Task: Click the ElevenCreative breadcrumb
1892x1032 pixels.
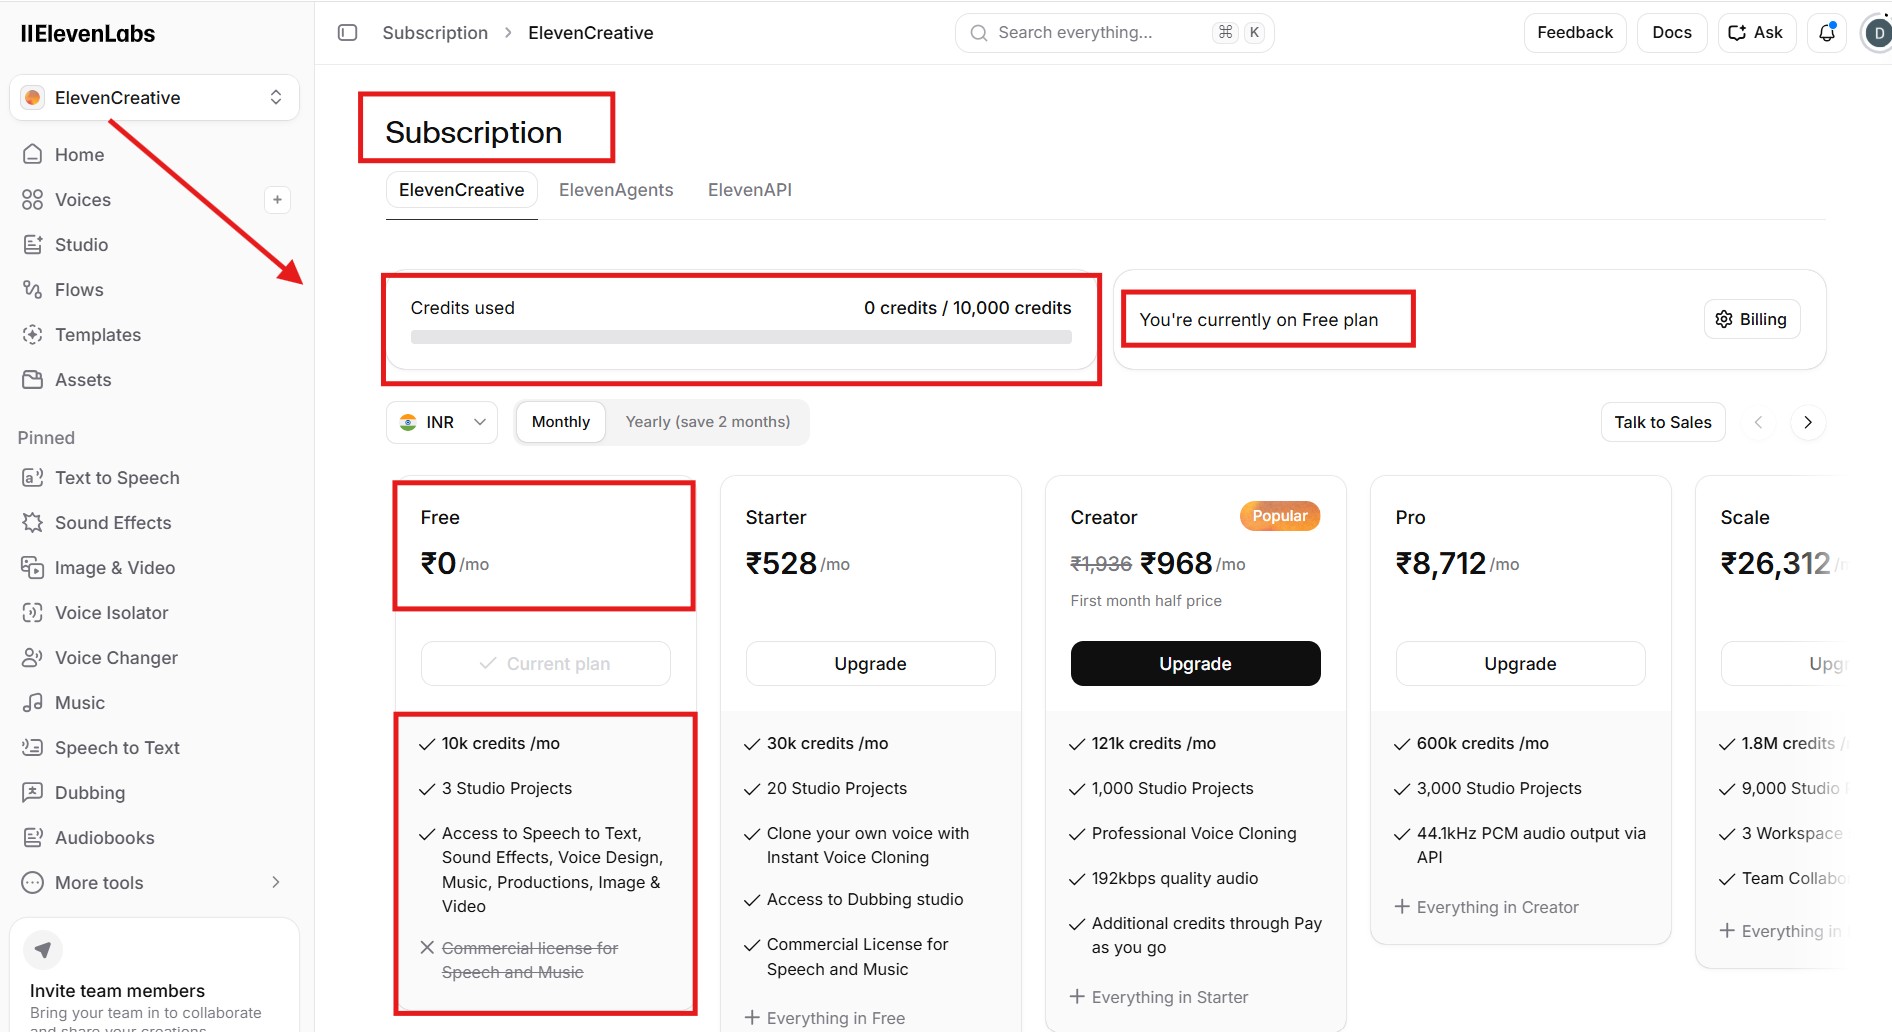Action: pos(591,32)
